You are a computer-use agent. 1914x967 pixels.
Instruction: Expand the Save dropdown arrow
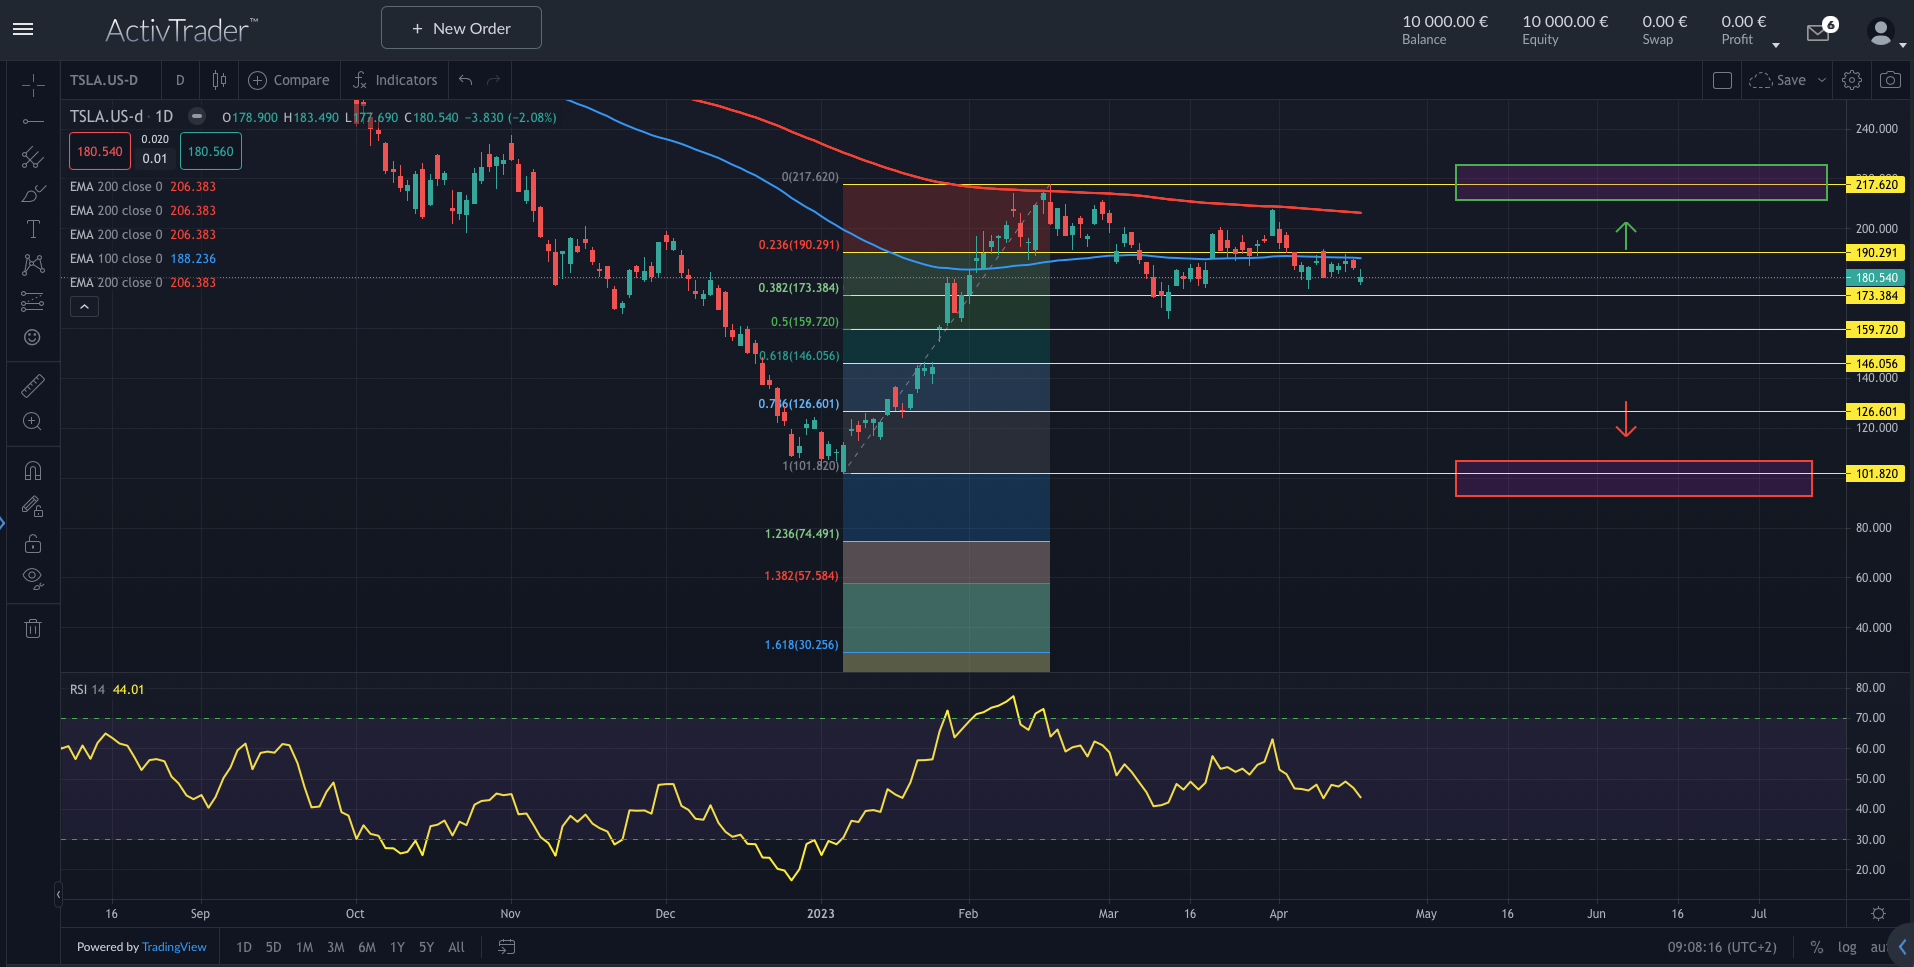click(x=1822, y=80)
